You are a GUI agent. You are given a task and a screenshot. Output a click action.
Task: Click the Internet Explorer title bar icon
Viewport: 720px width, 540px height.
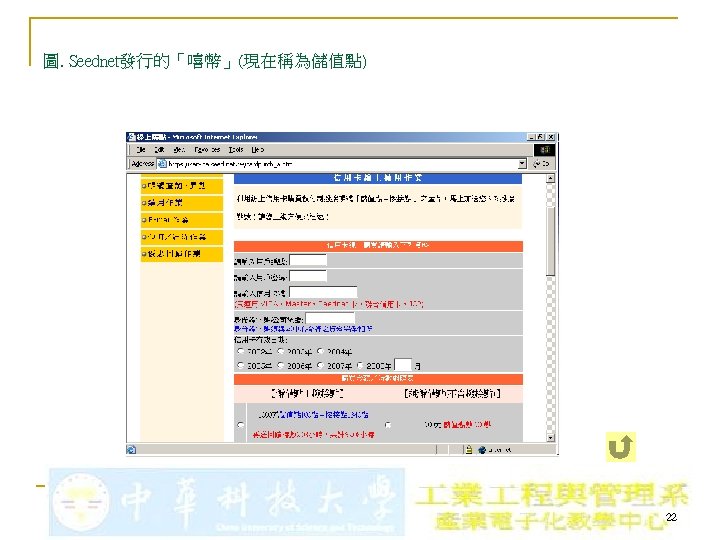coord(131,137)
